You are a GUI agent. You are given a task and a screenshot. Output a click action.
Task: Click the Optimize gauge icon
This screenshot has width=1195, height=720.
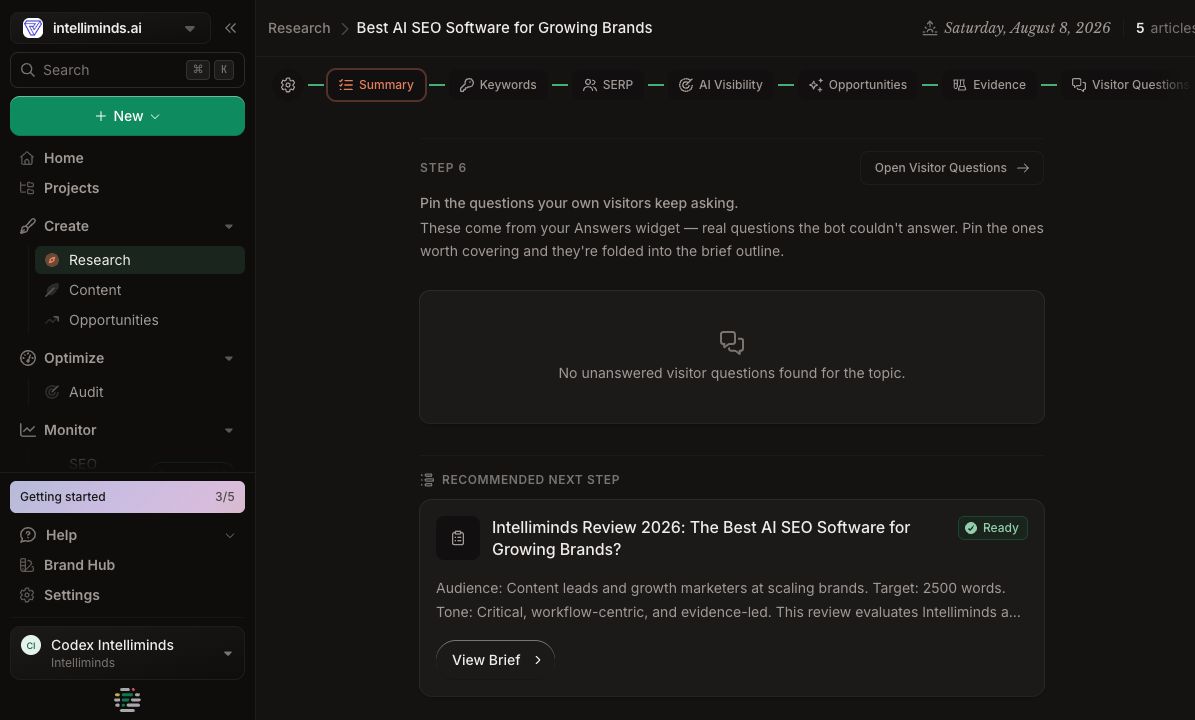point(27,358)
